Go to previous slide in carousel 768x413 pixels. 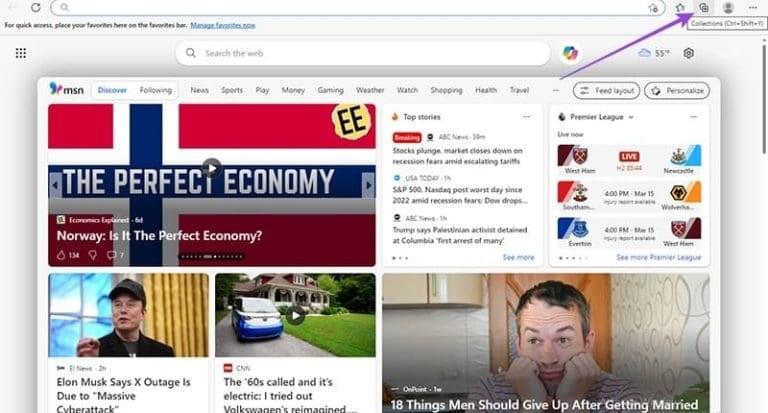click(x=55, y=185)
